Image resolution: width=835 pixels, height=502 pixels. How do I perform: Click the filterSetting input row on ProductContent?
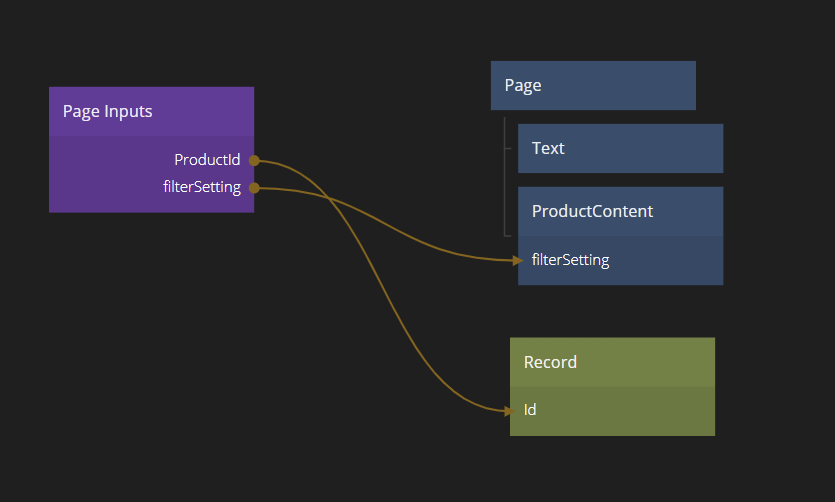pos(571,260)
